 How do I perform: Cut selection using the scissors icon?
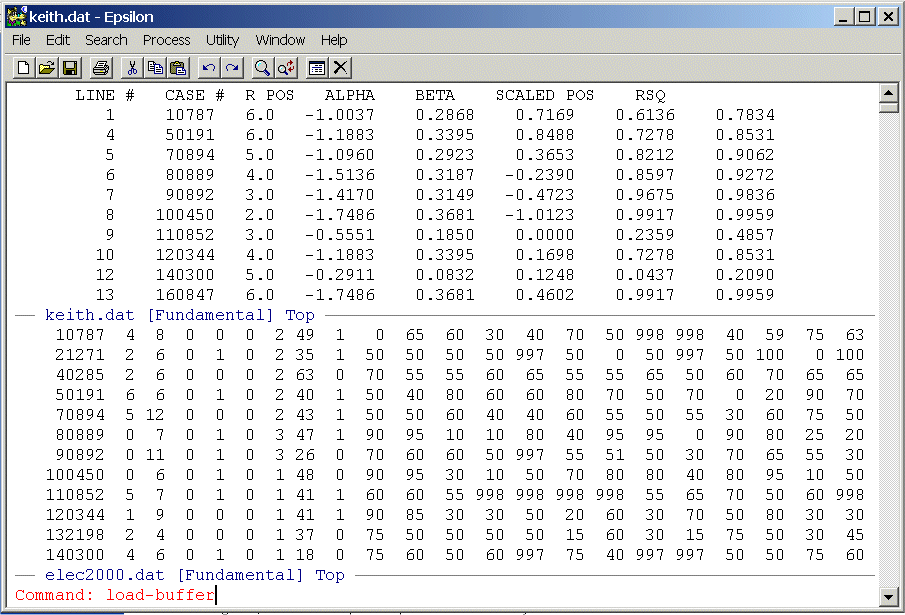tap(131, 68)
